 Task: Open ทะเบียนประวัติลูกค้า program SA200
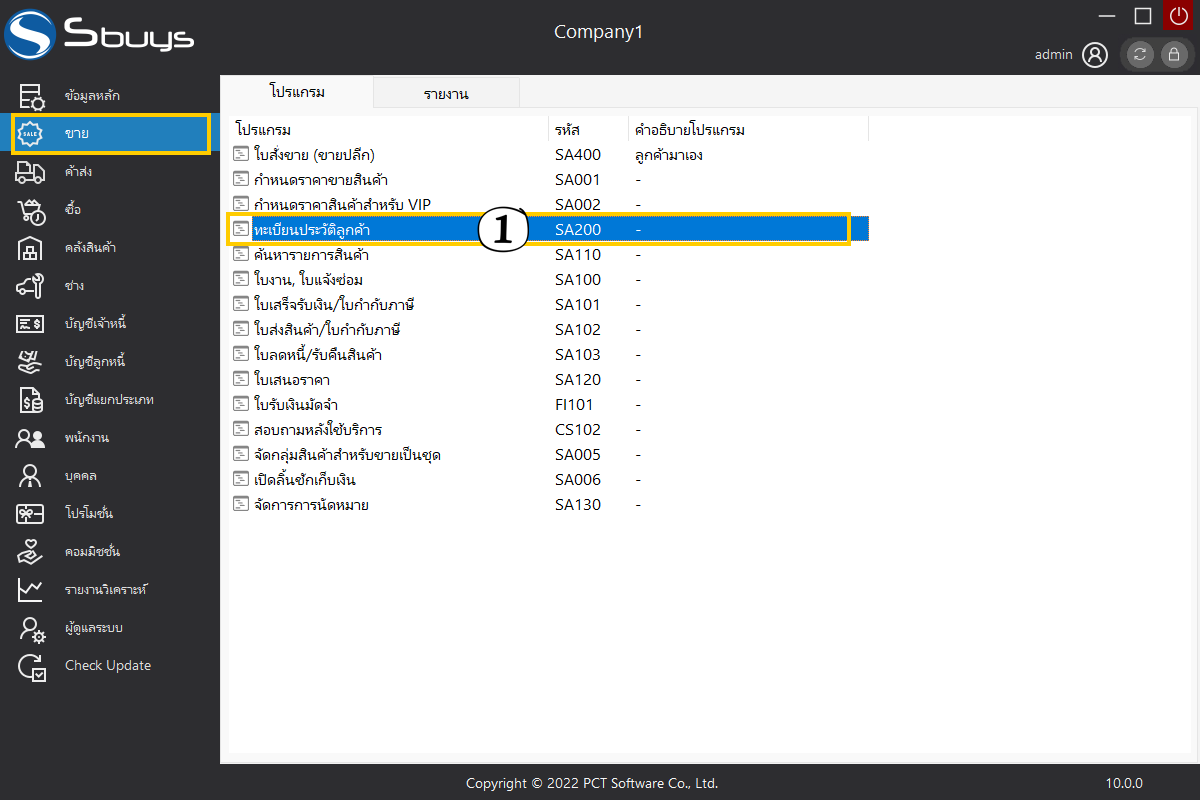pyautogui.click(x=312, y=230)
